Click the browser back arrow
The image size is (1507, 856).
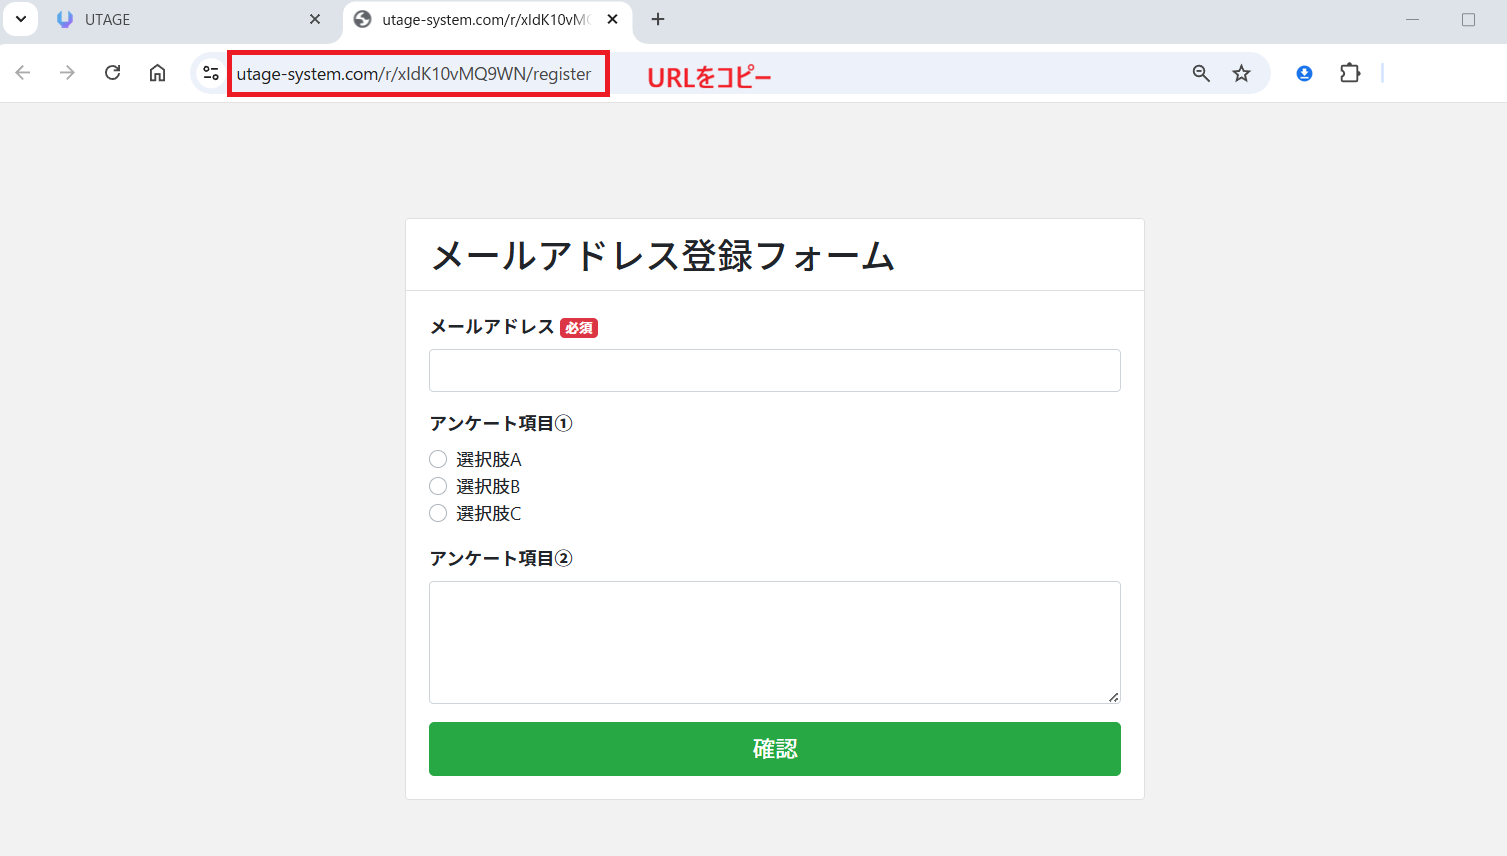[x=23, y=73]
